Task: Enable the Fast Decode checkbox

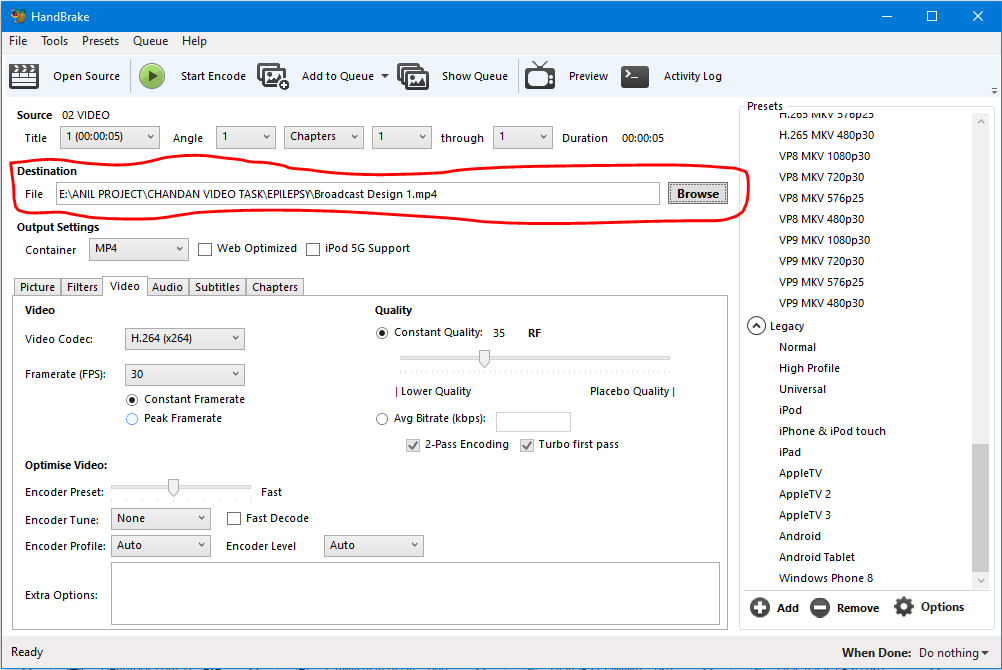Action: [x=234, y=518]
